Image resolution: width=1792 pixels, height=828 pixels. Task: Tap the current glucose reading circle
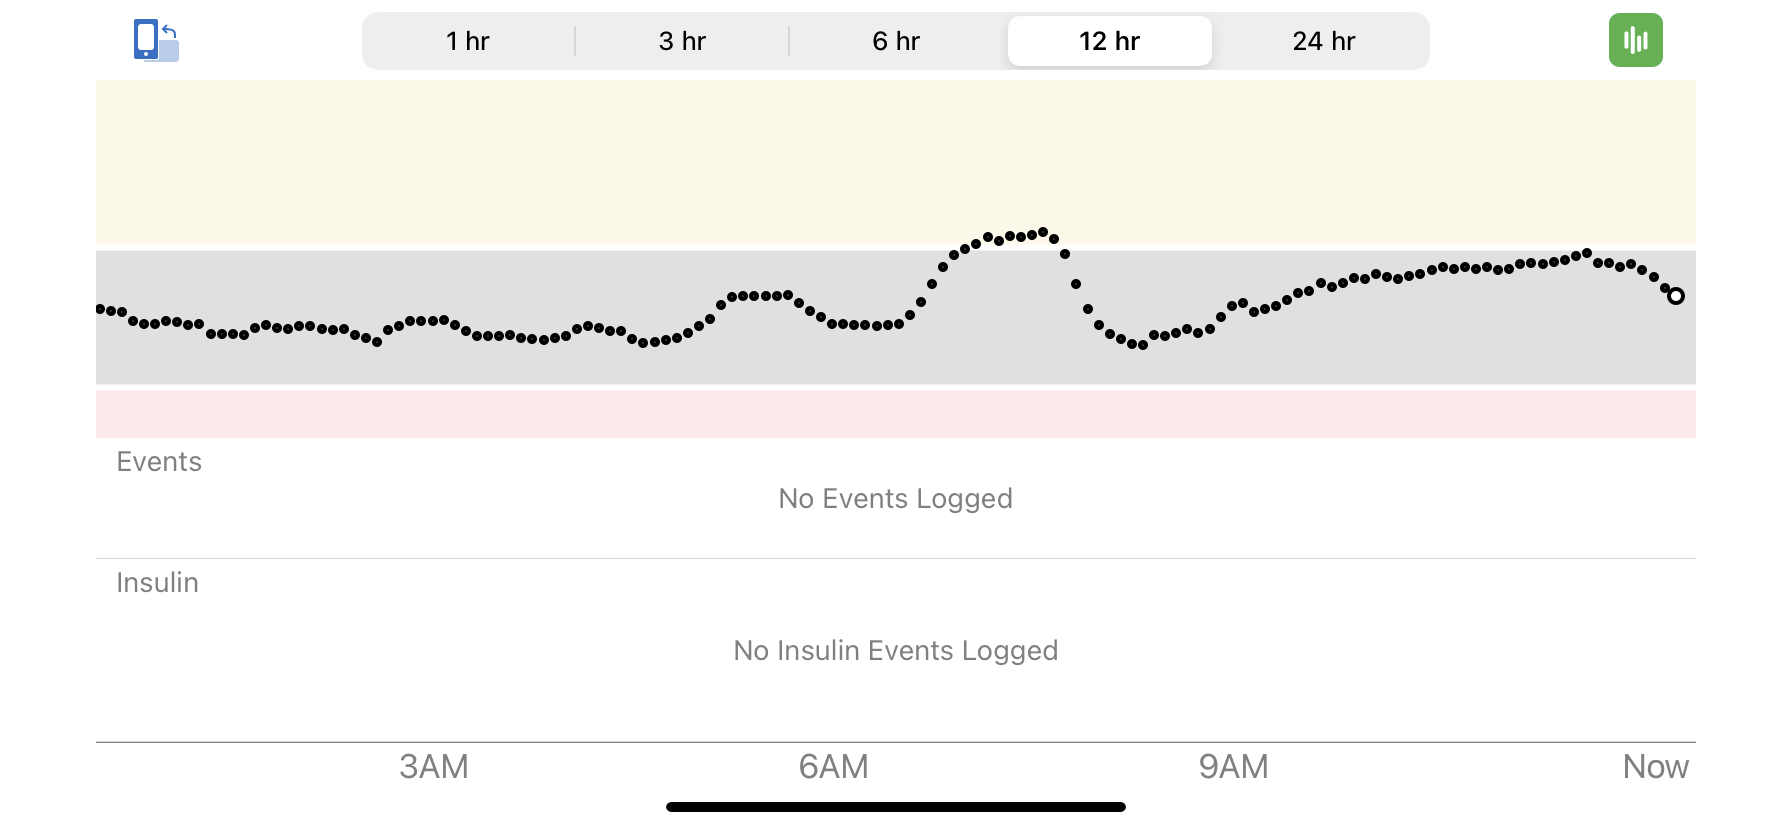1676,296
